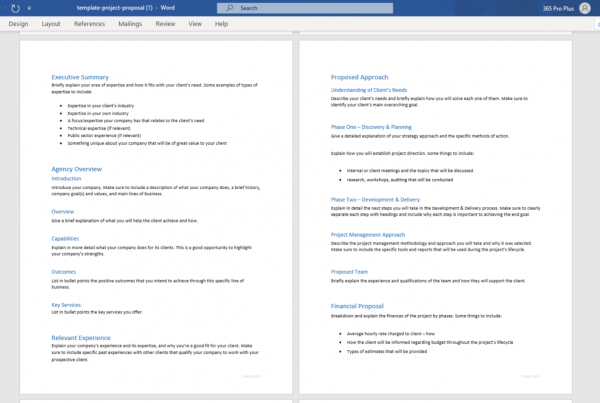Click the bullet 'Technical expertise (if relevant)'
The height and width of the screenshot is (403, 600).
(99, 128)
